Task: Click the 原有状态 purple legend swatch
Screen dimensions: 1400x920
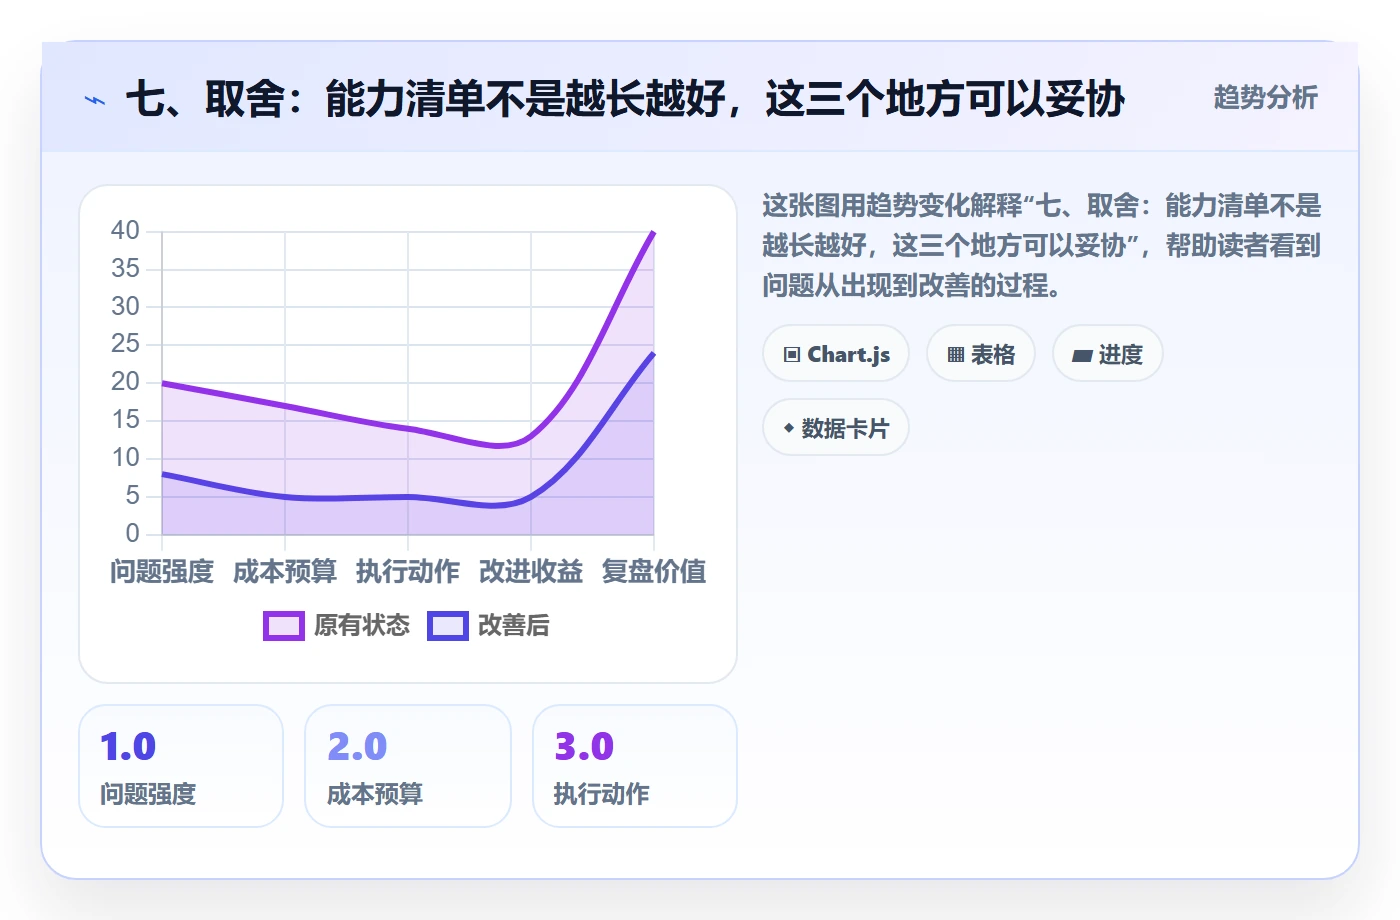Action: click(x=284, y=626)
